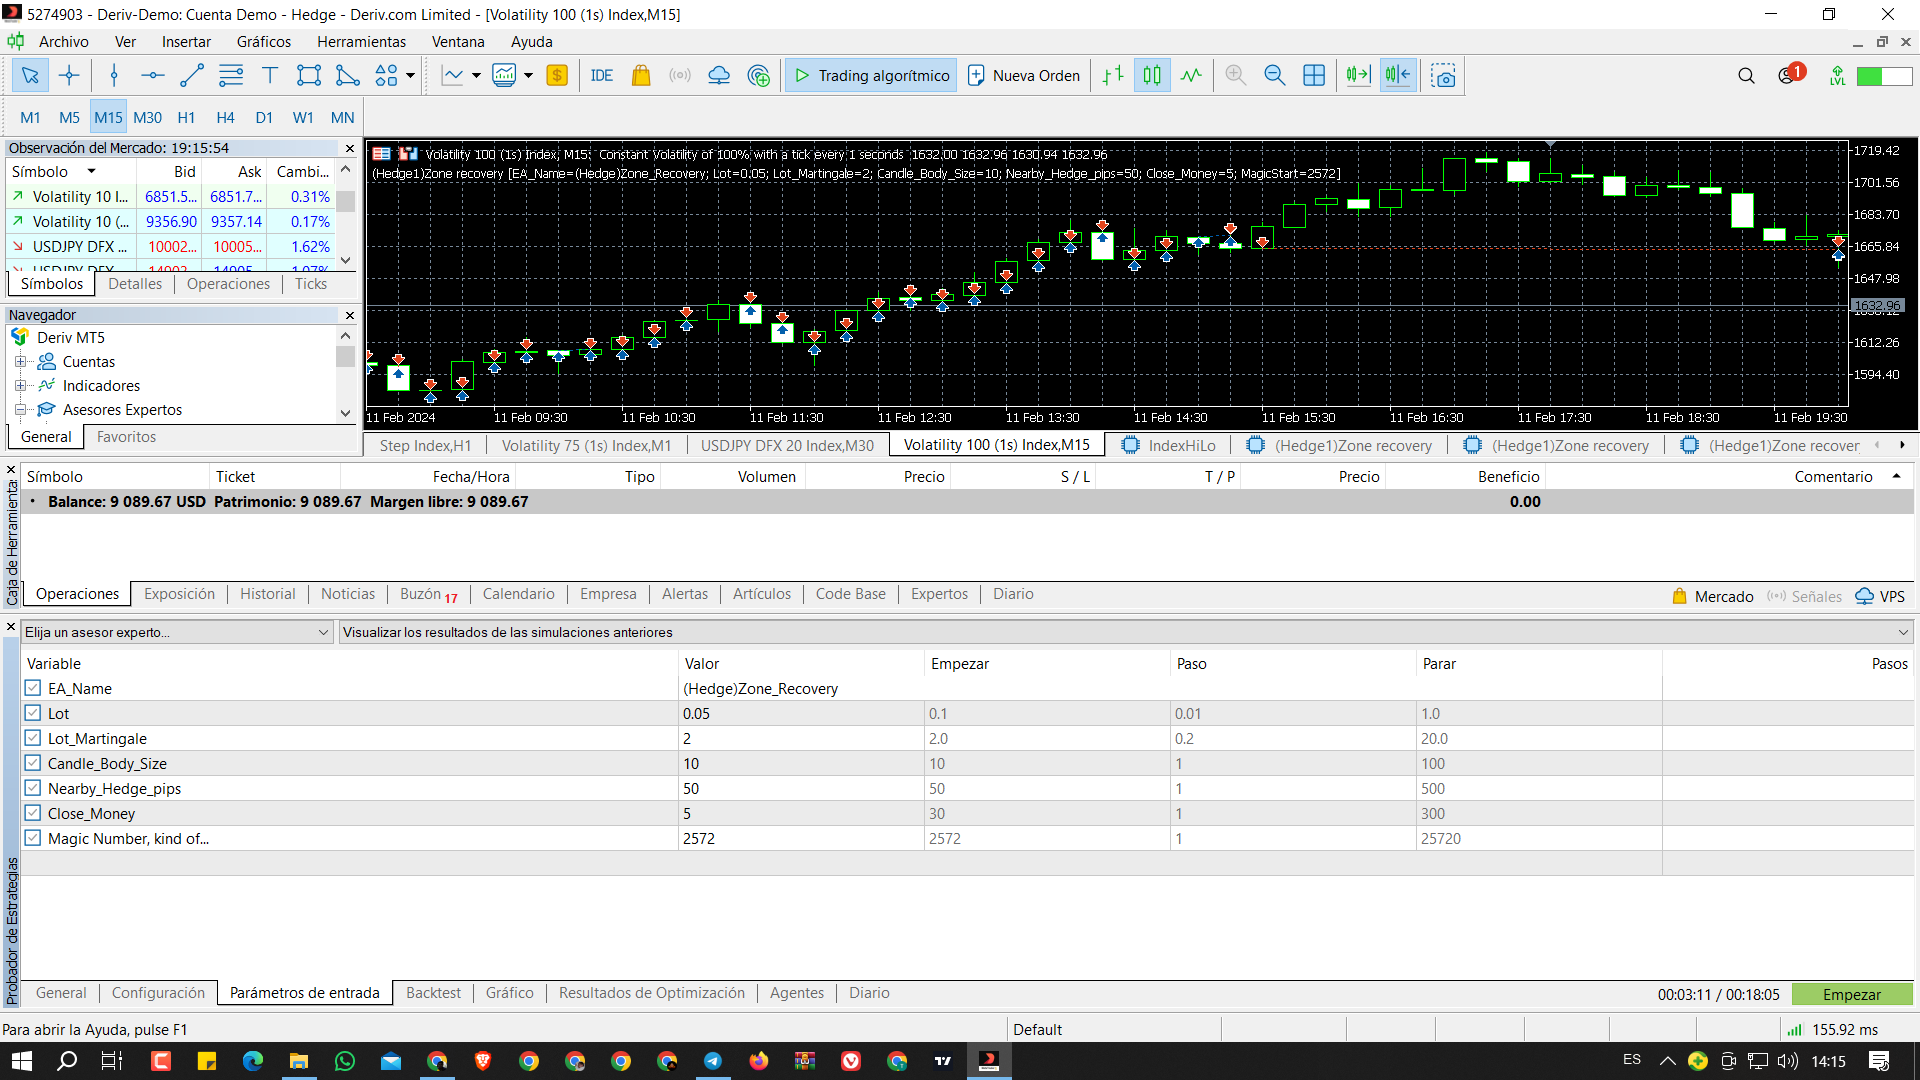Edit the Lot value field 0.05
The image size is (1920, 1080).
tap(801, 713)
